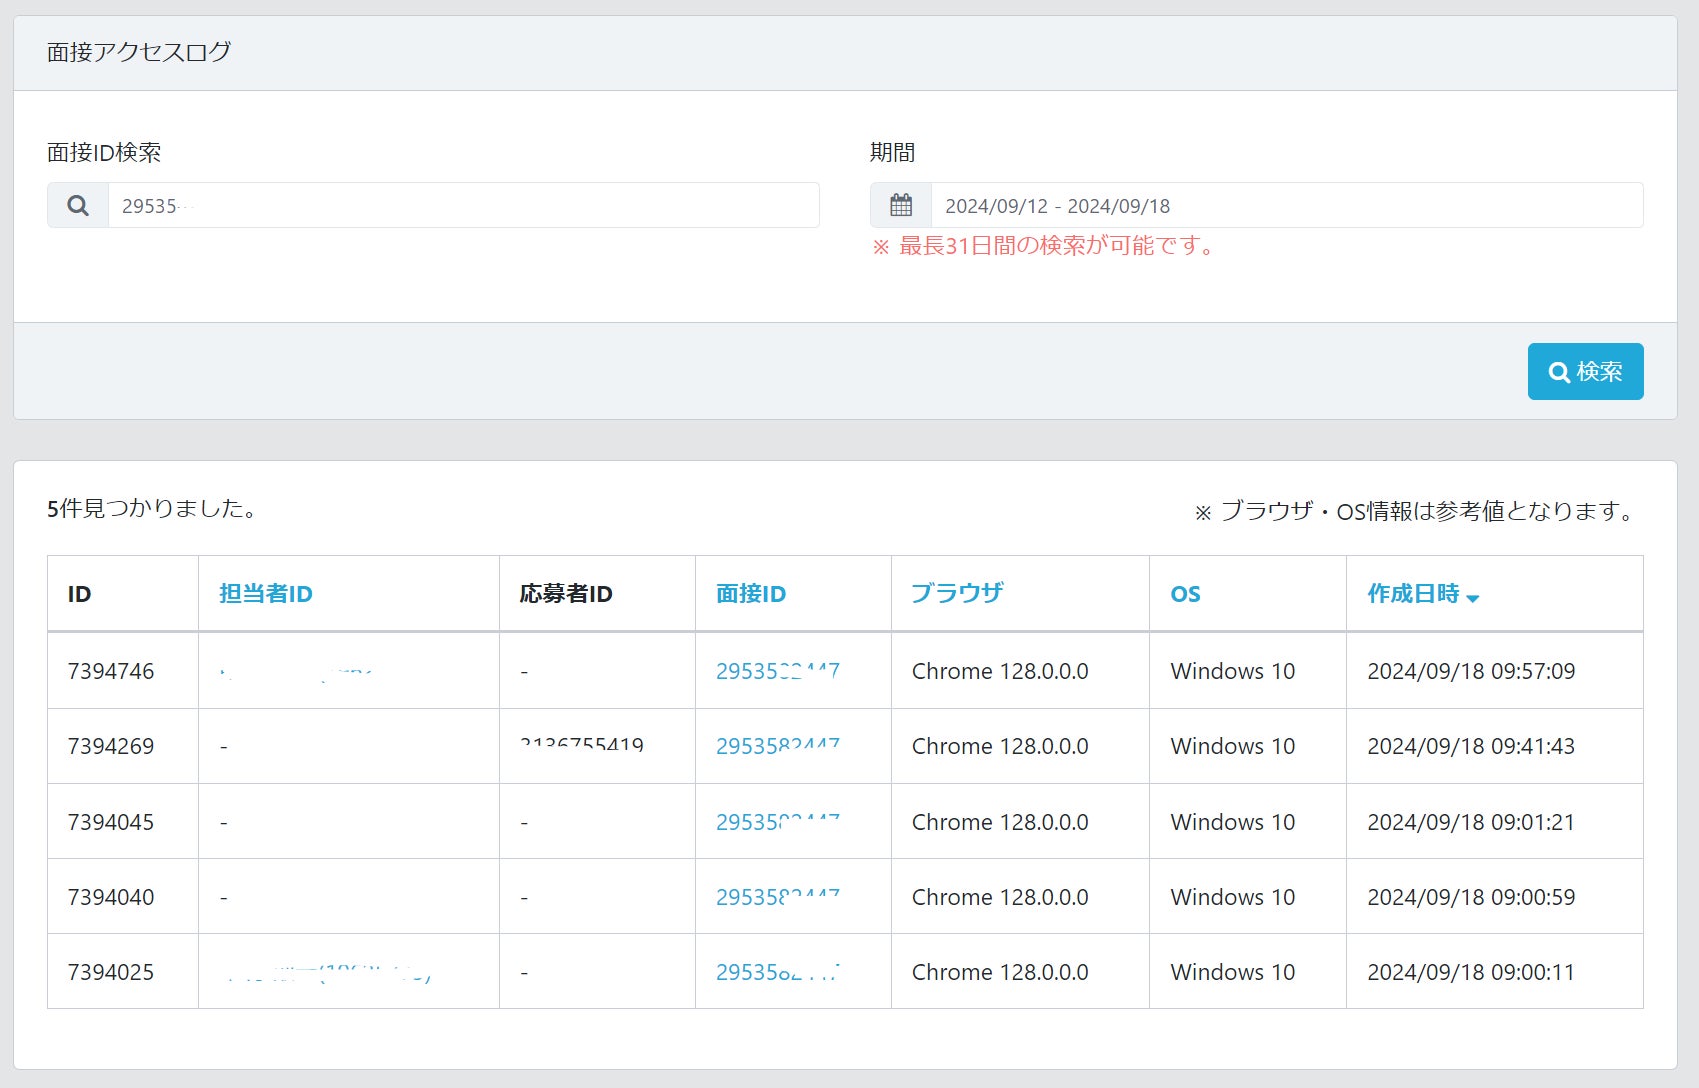Click the 最長31日間の検索が可能です note
The height and width of the screenshot is (1088, 1699).
pos(1045,246)
